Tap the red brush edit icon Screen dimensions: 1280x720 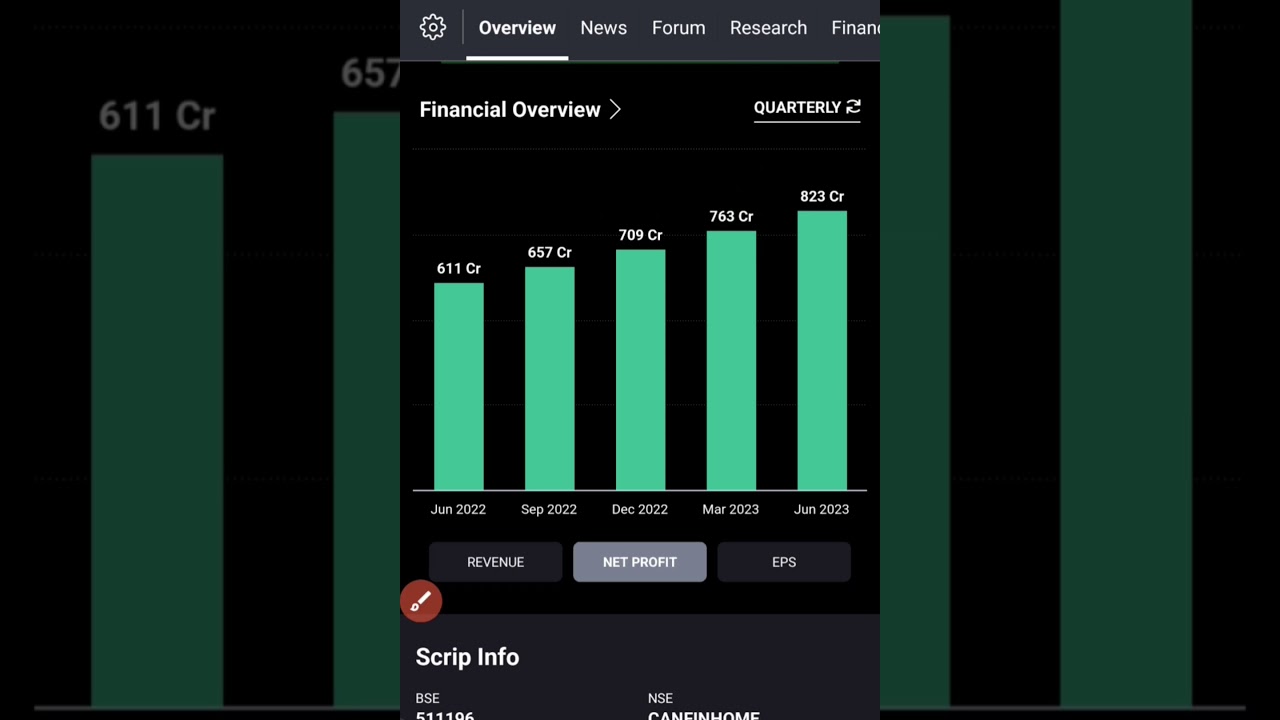click(x=421, y=601)
